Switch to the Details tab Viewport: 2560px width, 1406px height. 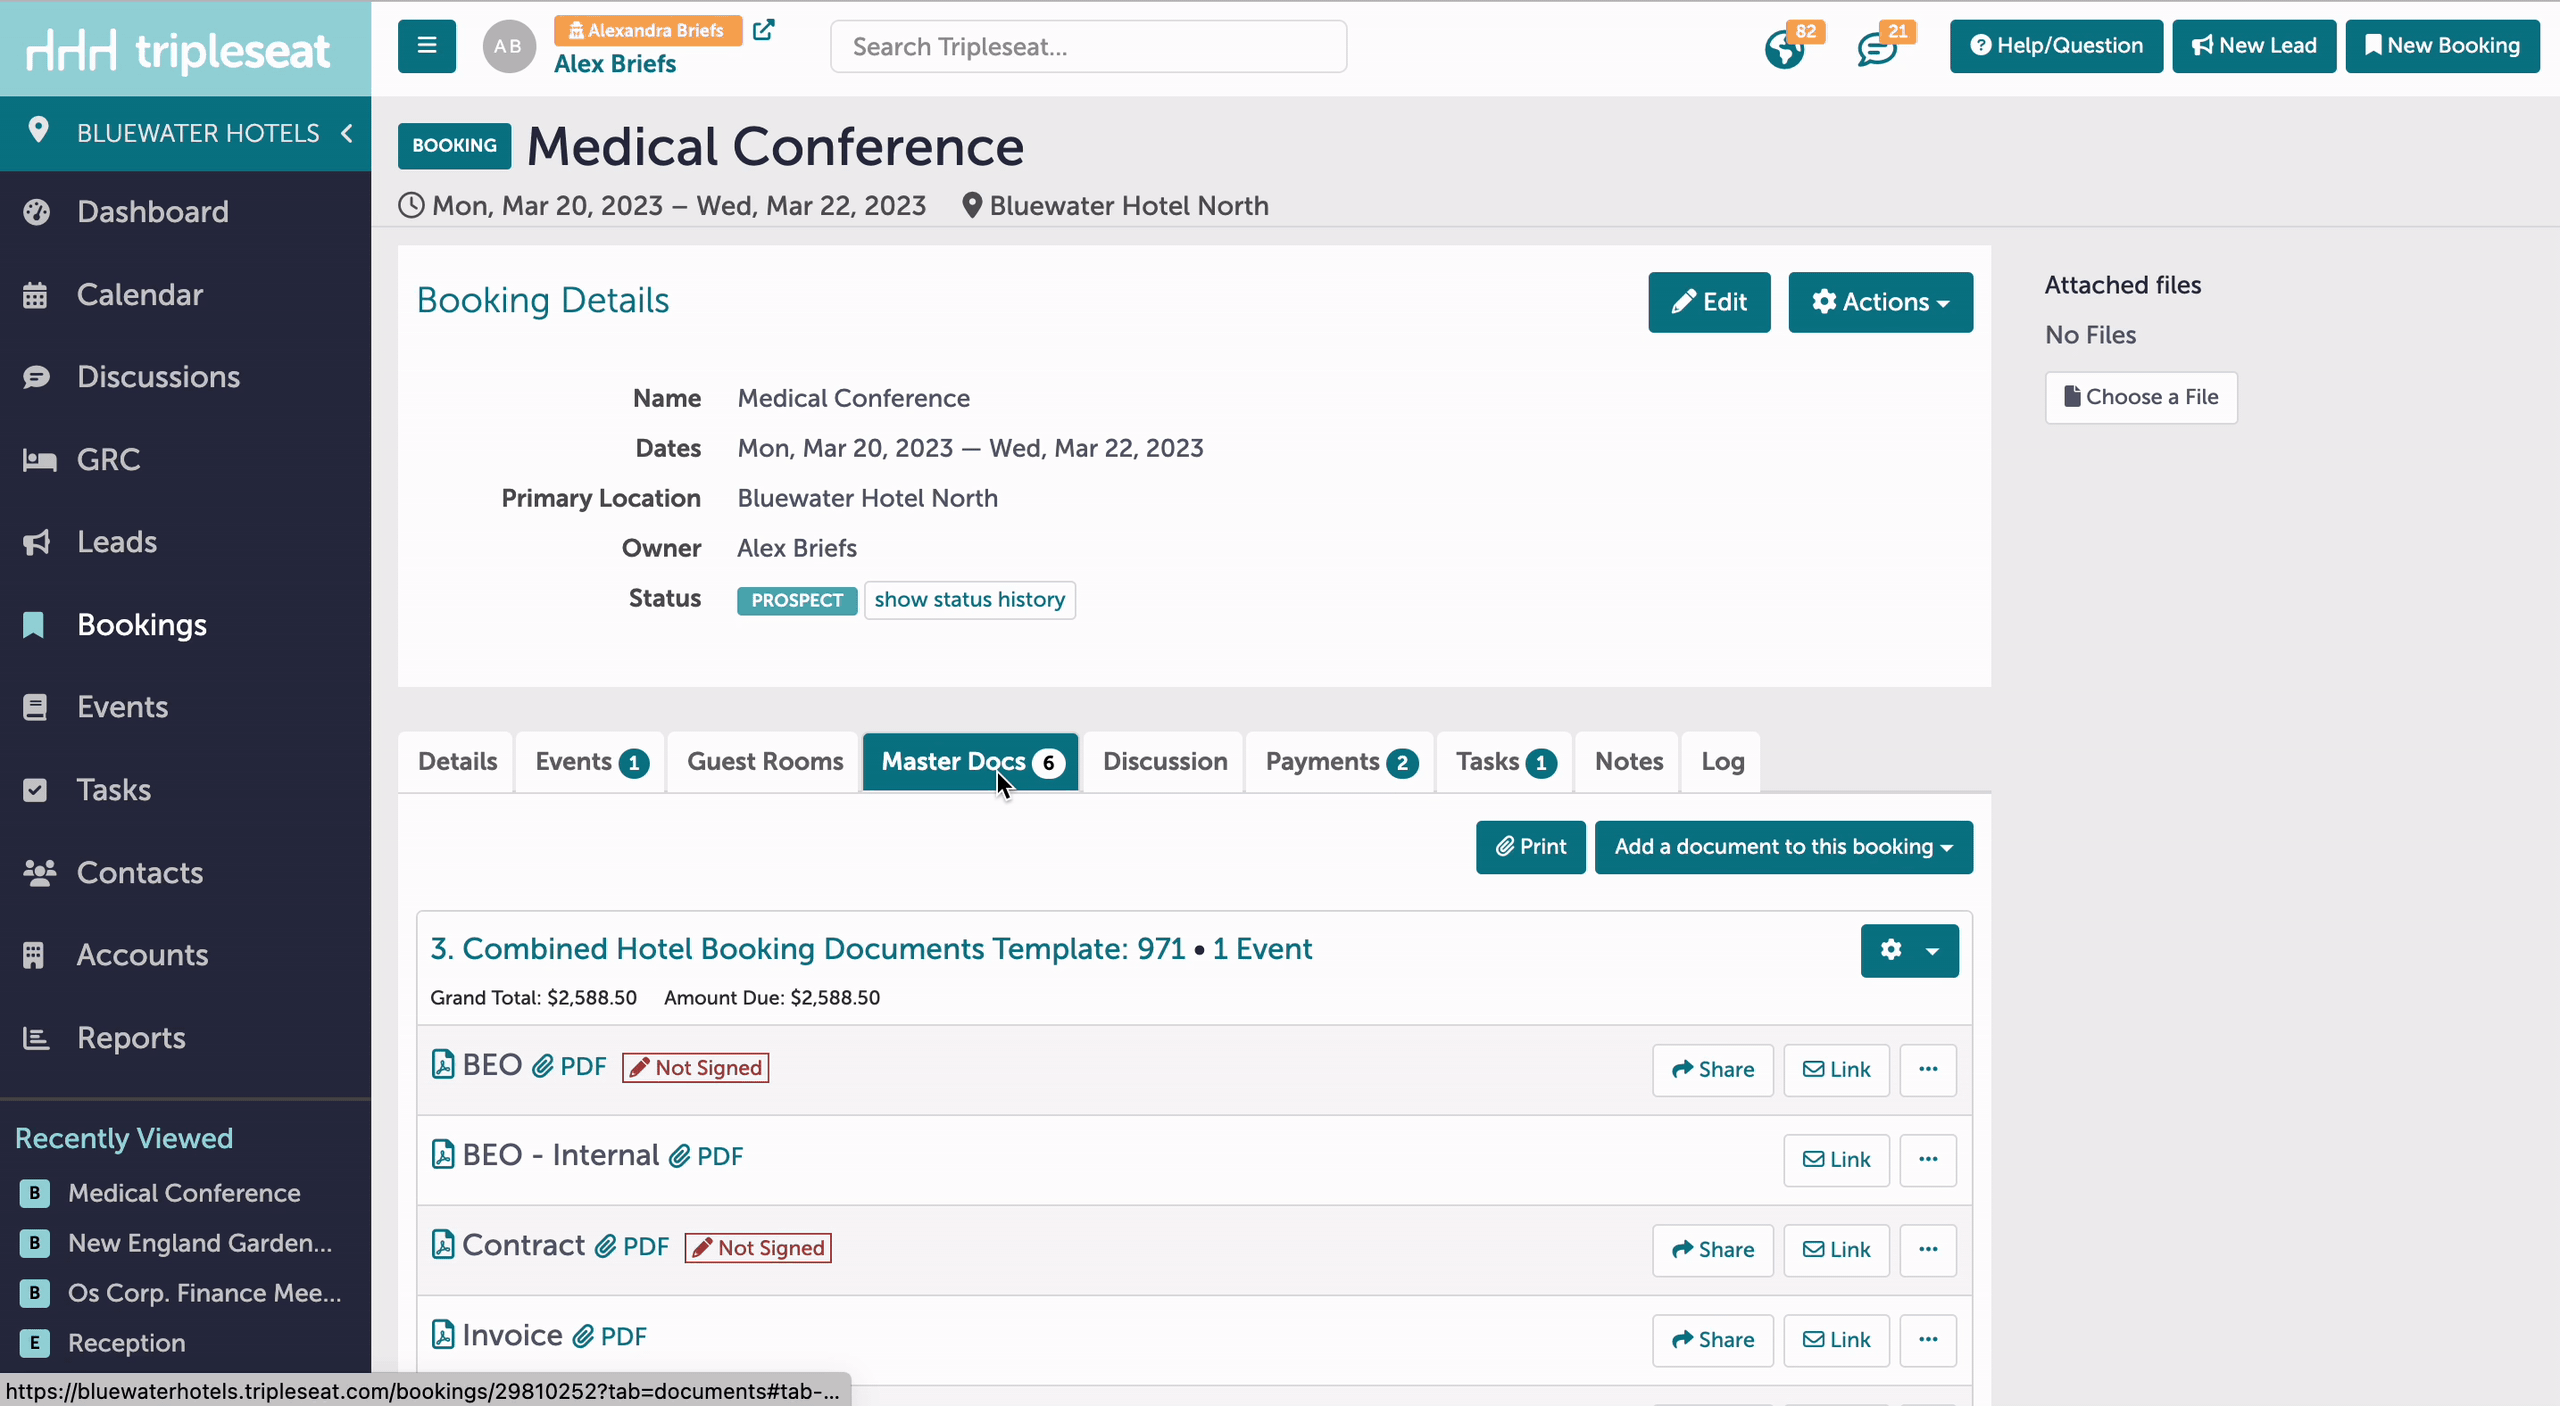point(457,762)
